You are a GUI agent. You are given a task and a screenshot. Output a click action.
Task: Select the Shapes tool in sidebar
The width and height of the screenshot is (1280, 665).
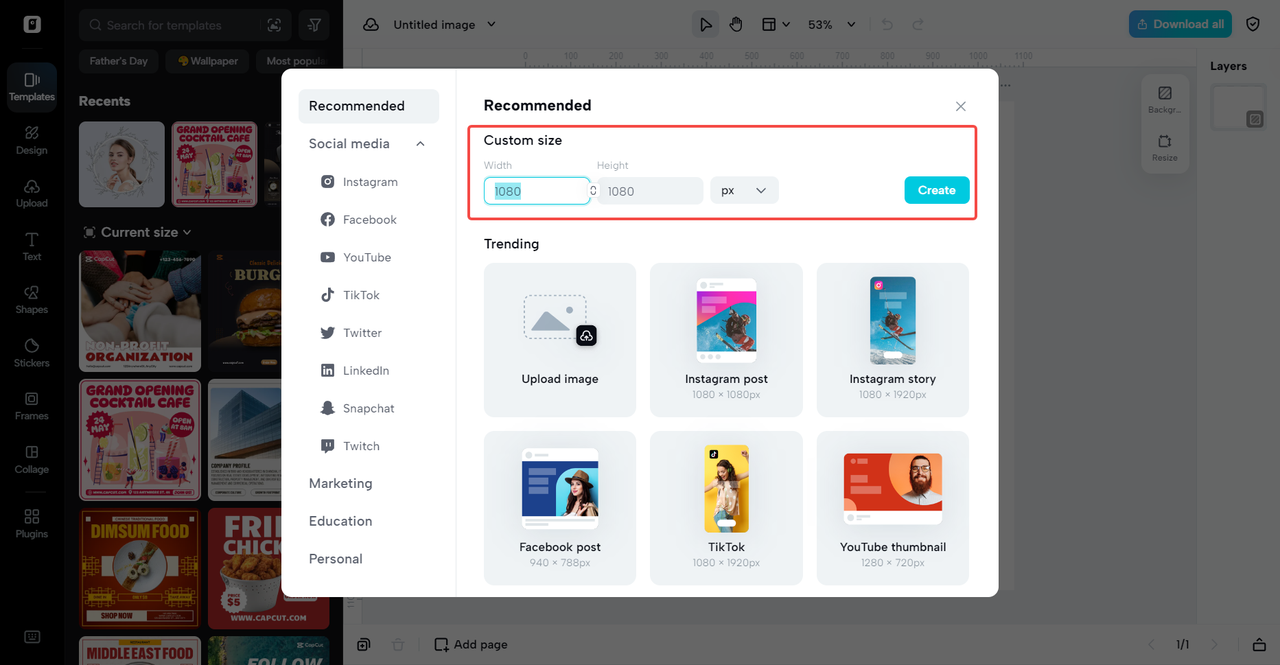pyautogui.click(x=31, y=298)
